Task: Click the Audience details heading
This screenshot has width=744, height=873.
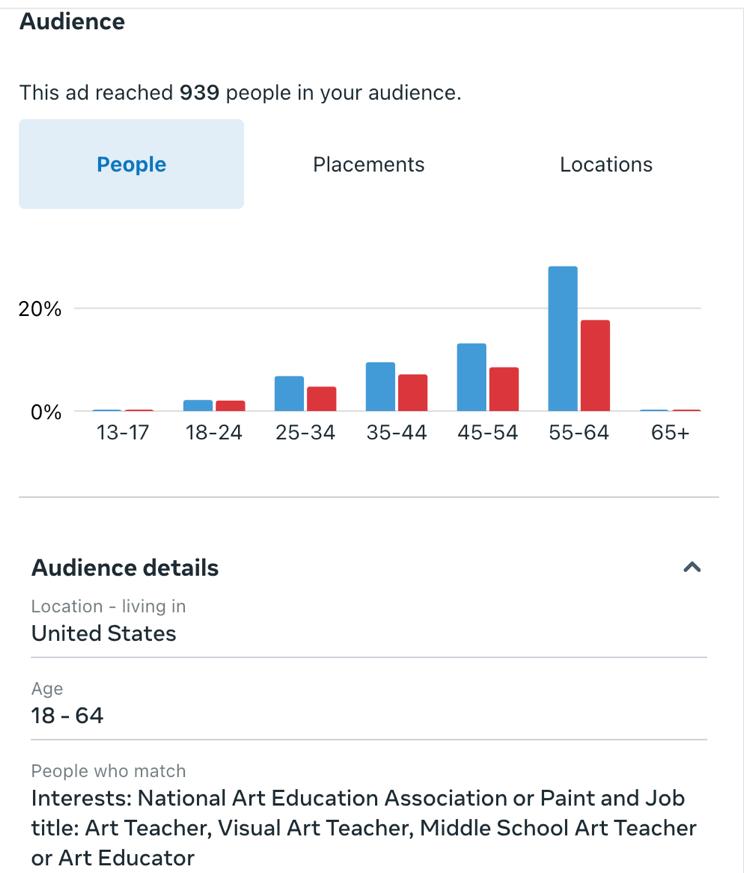Action: pyautogui.click(x=125, y=567)
